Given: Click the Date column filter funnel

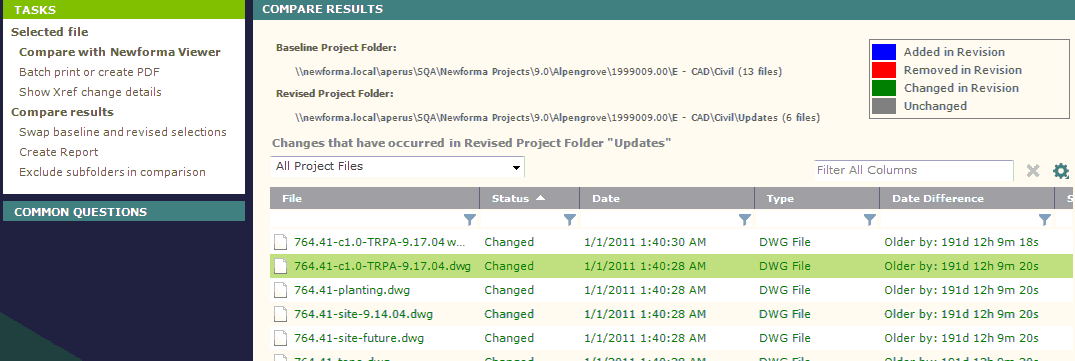Looking at the screenshot, I should 745,220.
